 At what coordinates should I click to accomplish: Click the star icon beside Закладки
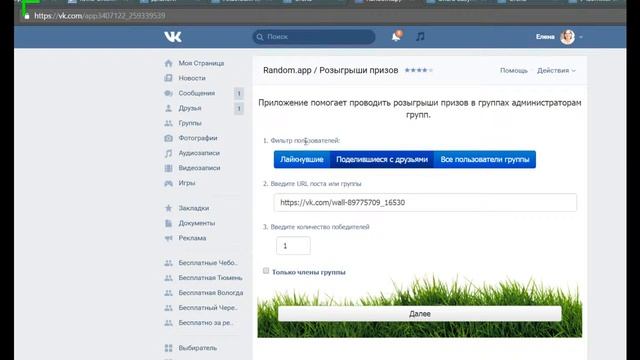coord(169,208)
